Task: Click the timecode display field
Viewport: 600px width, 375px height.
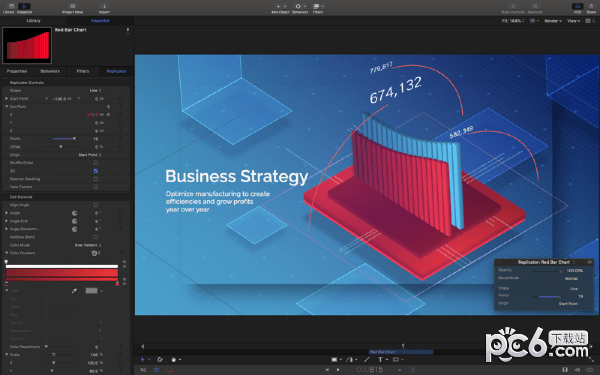Action: point(370,370)
